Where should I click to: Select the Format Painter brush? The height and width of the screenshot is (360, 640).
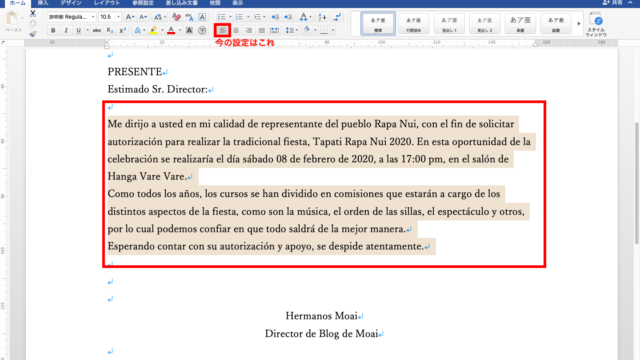[33, 33]
